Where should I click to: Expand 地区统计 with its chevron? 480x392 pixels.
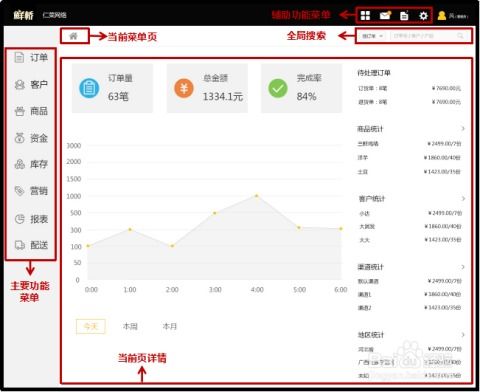click(463, 335)
